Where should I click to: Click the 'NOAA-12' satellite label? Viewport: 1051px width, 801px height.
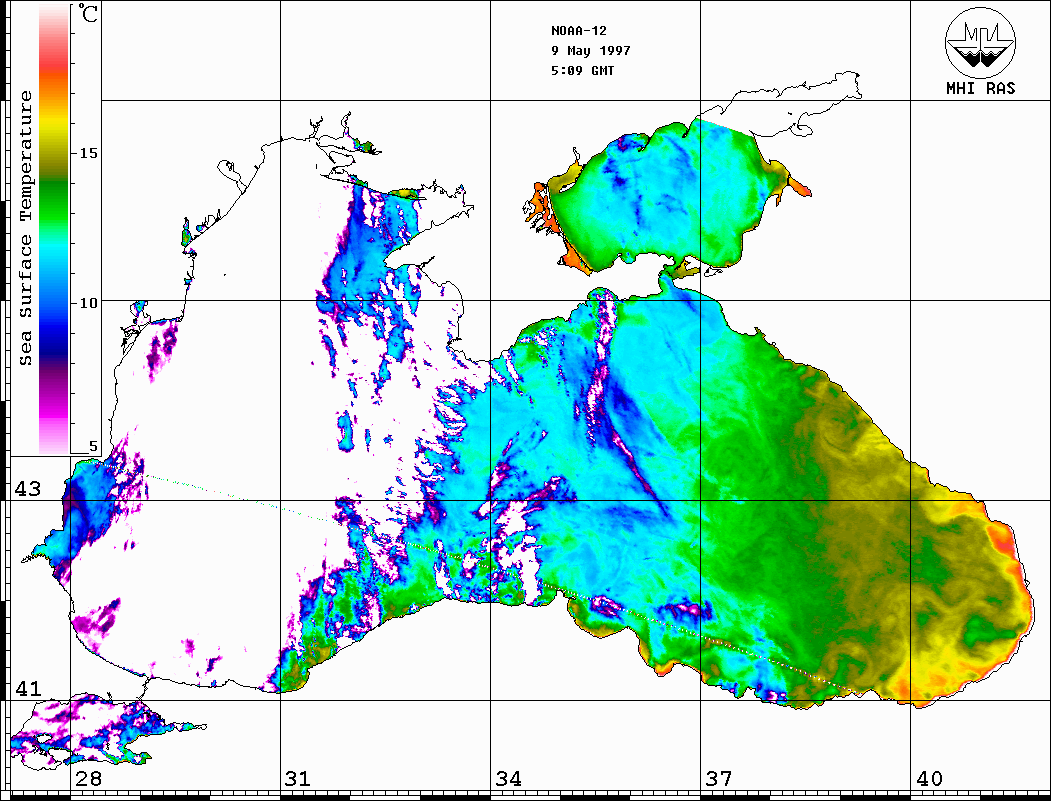coord(579,31)
